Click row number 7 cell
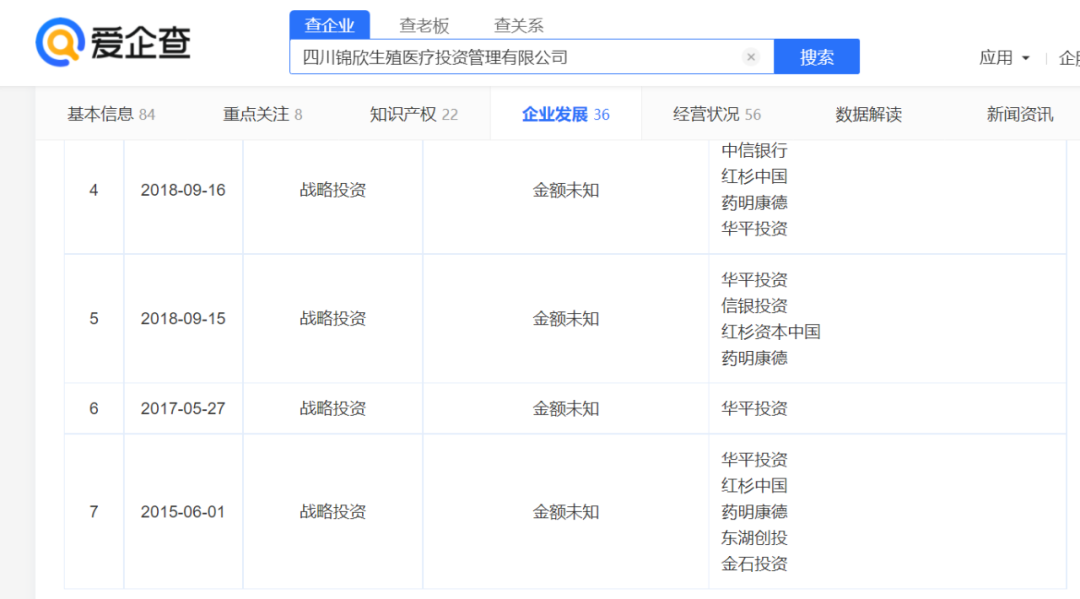The height and width of the screenshot is (599, 1080). [x=94, y=512]
